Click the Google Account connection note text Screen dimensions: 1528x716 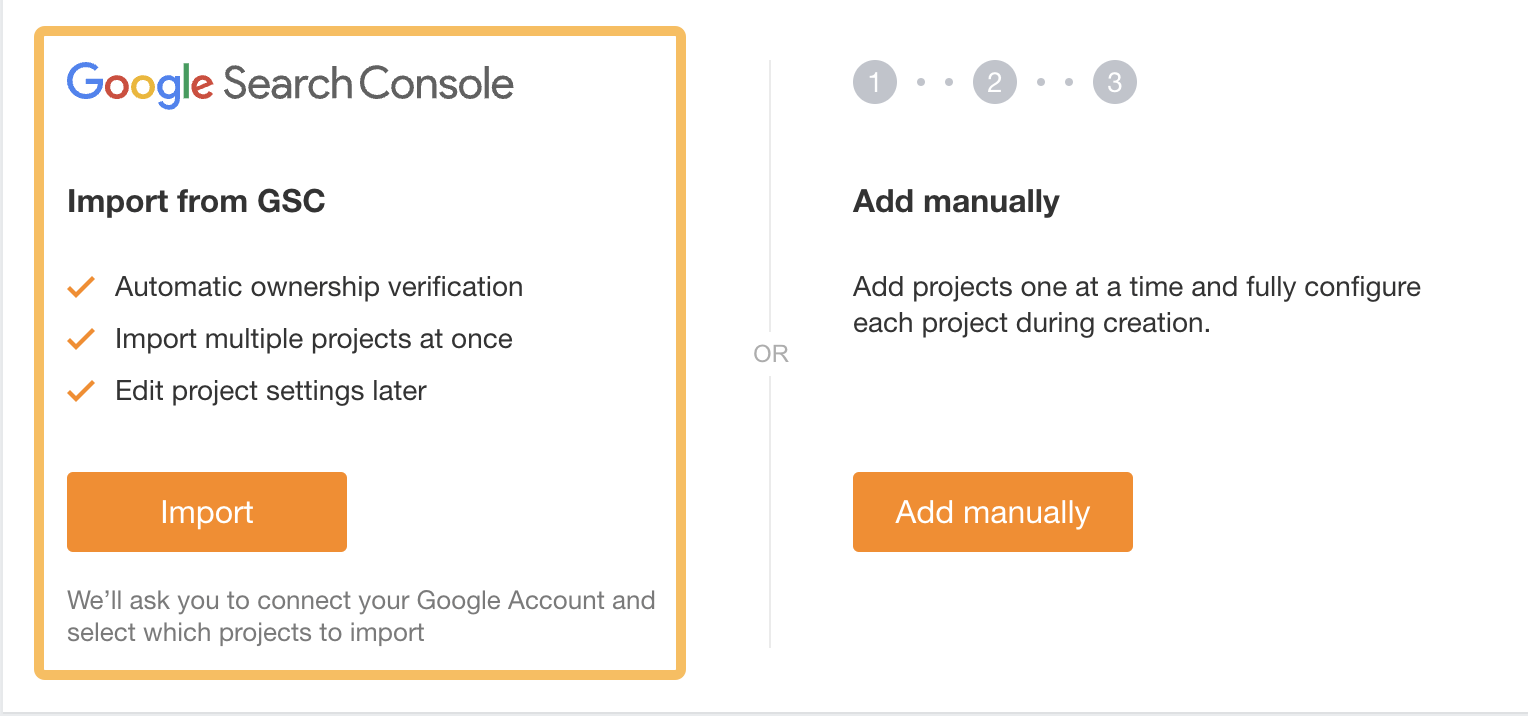[x=360, y=616]
